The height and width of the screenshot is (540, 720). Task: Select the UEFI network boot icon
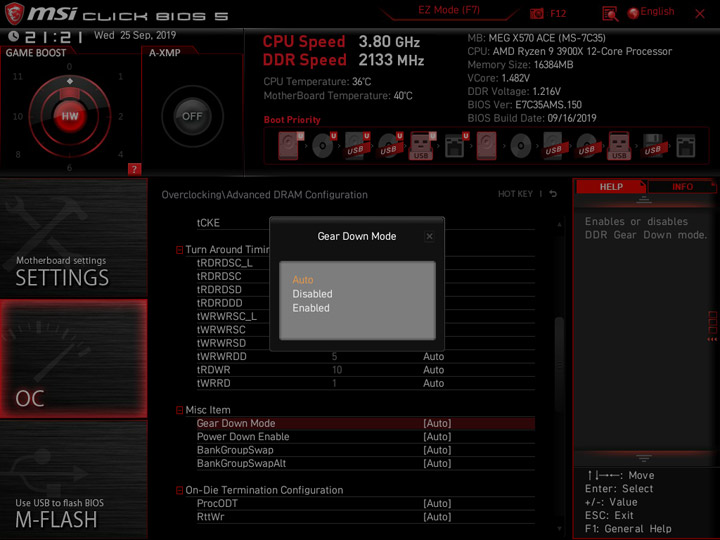tap(456, 146)
